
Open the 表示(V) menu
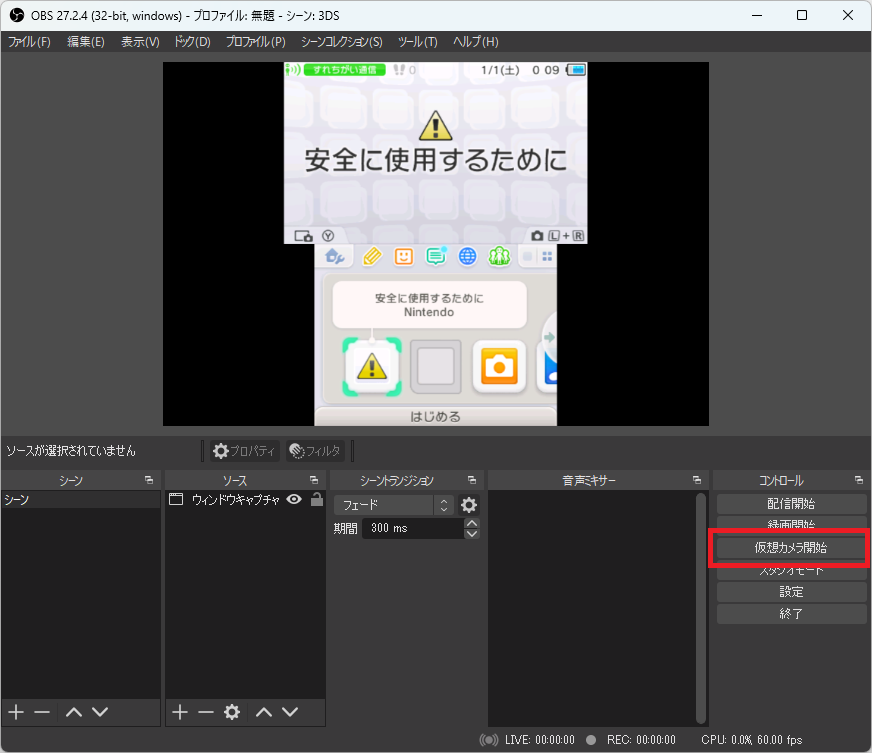click(x=140, y=42)
